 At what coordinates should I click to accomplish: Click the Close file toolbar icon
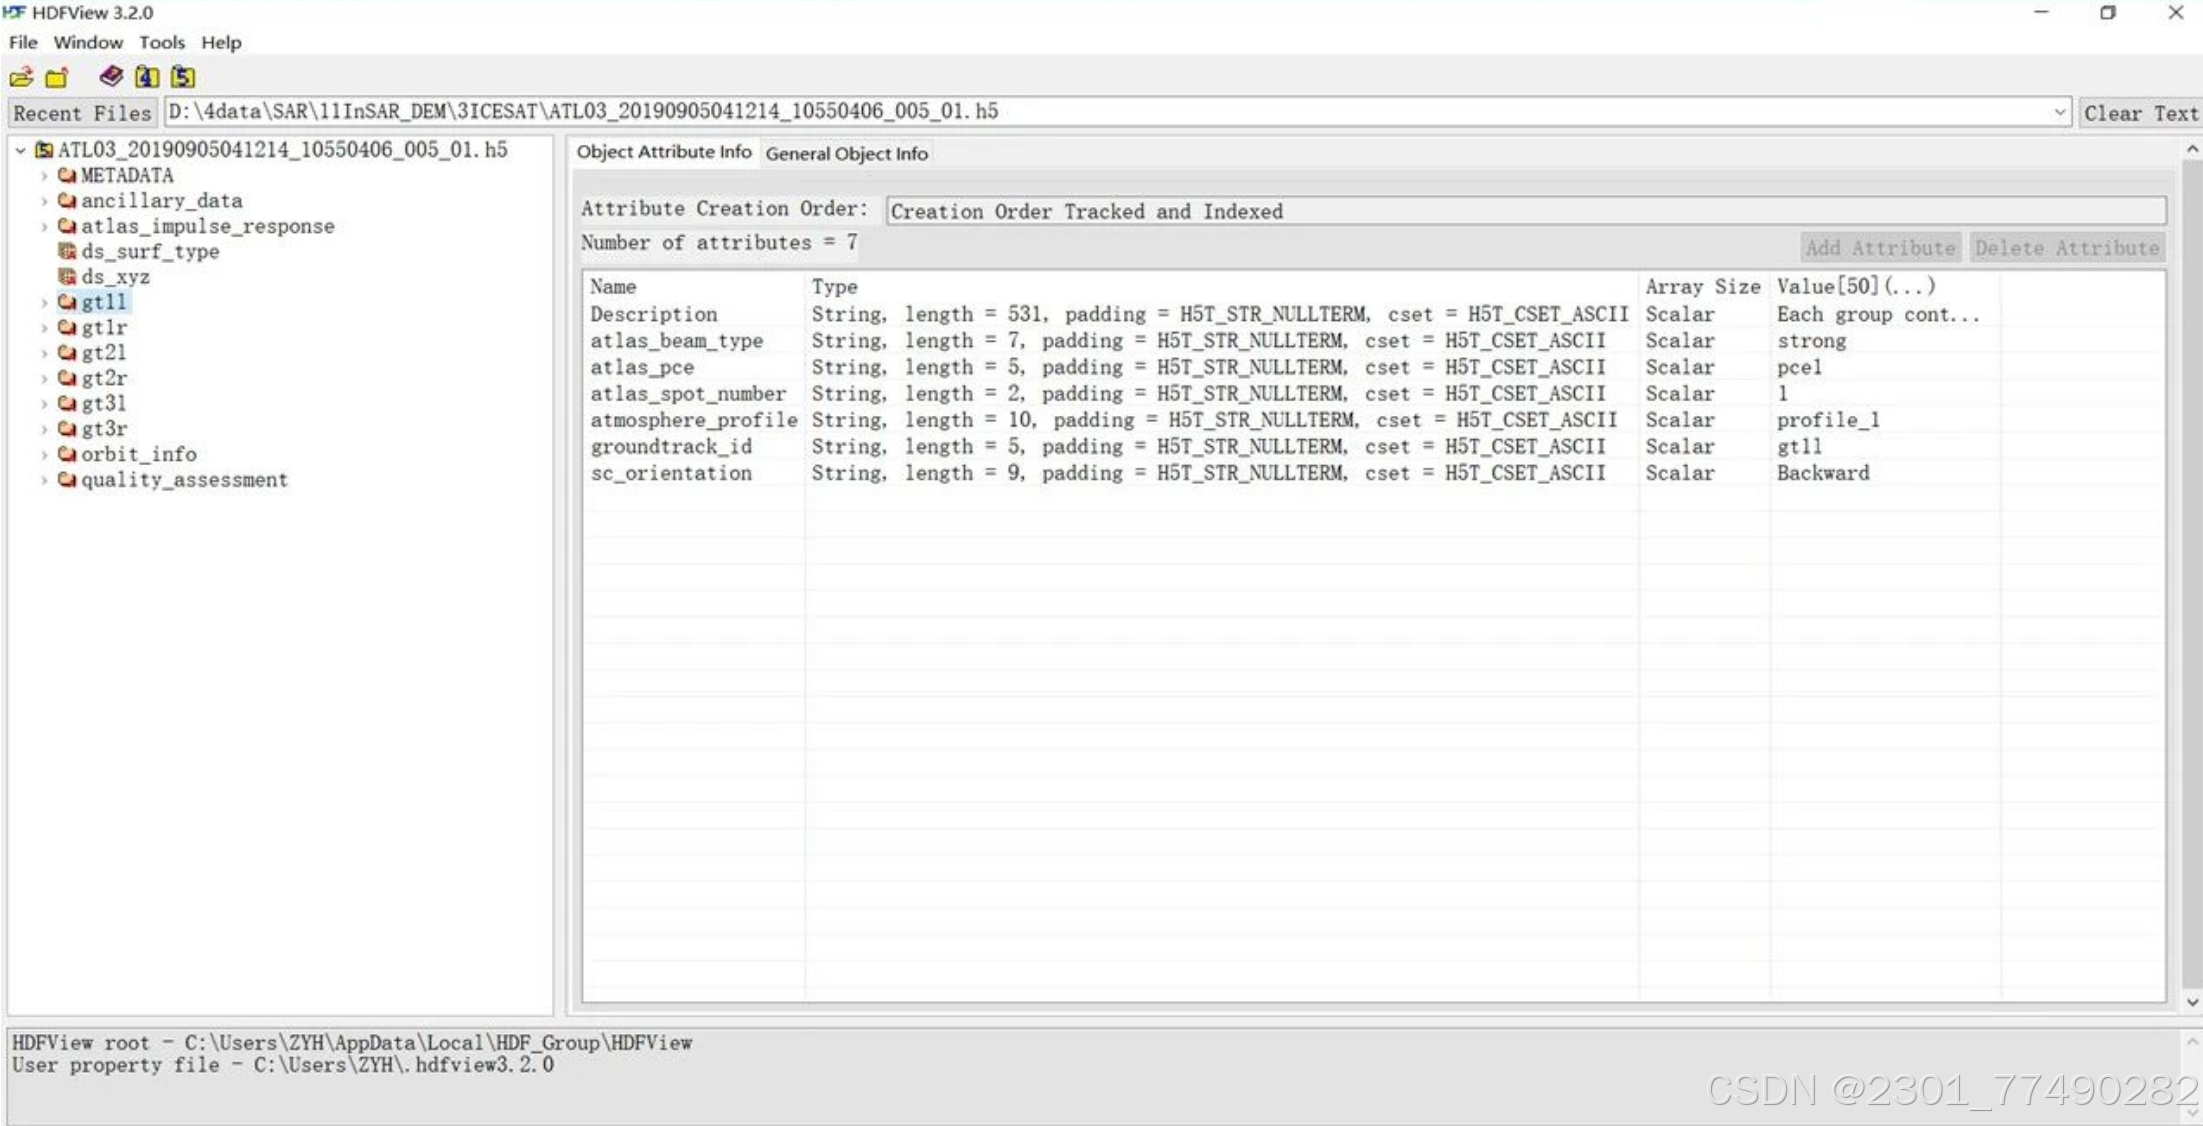57,77
